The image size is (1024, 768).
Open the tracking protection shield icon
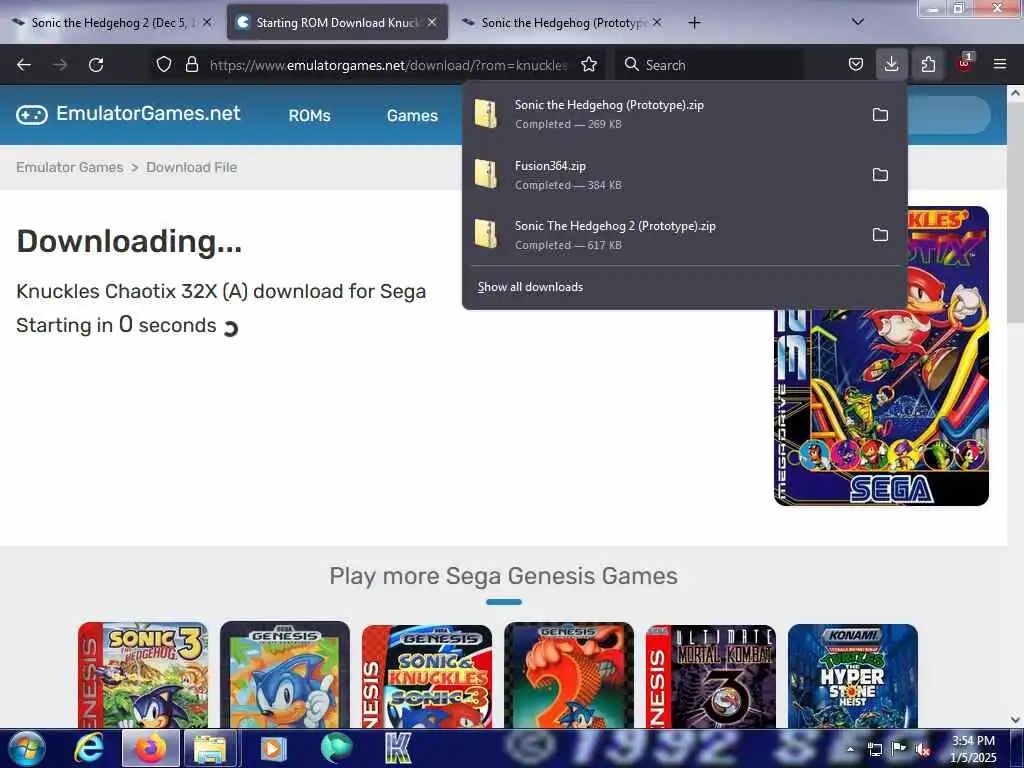(164, 64)
